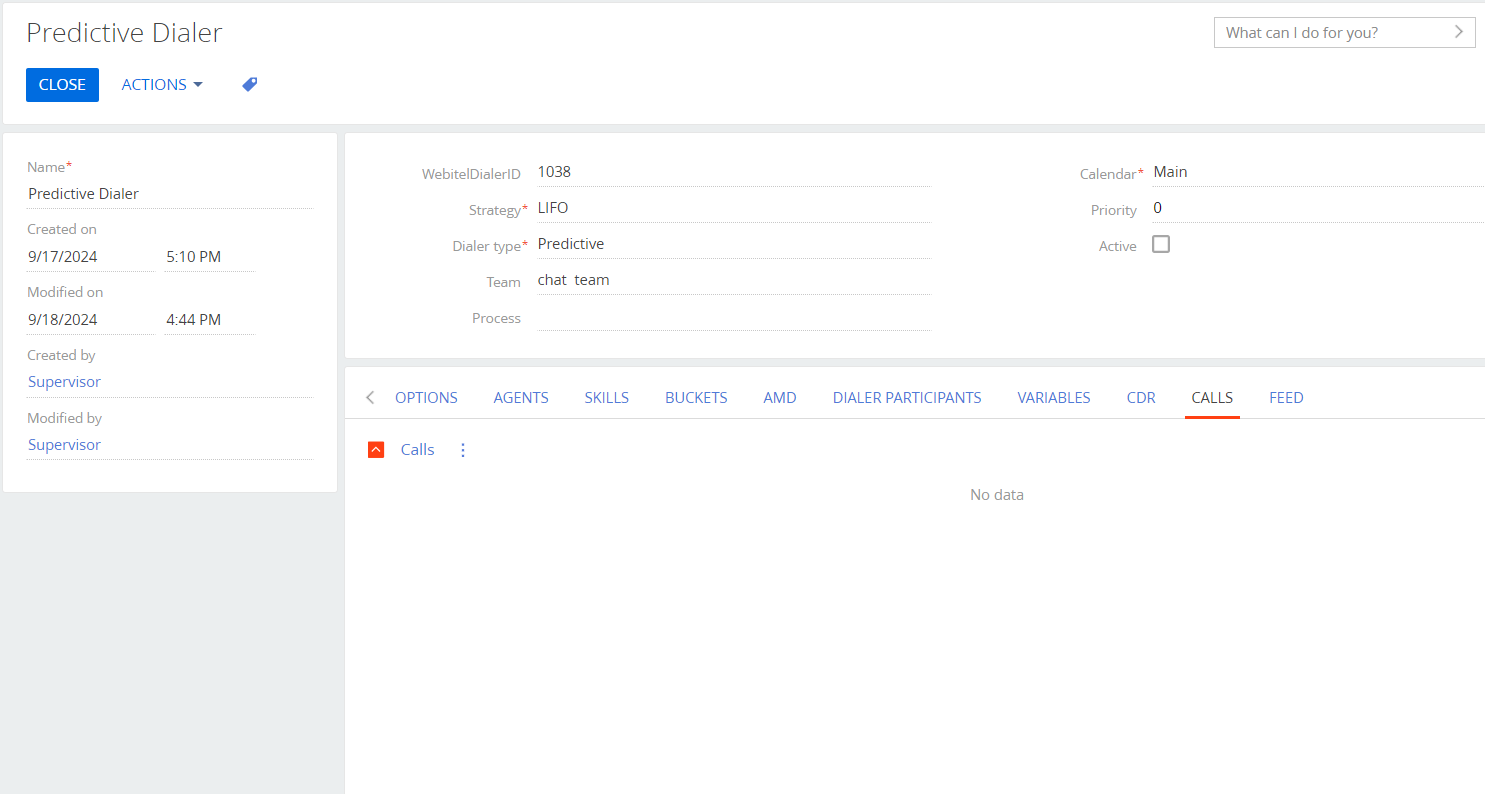
Task: Open the CDR tab
Action: [x=1141, y=398]
